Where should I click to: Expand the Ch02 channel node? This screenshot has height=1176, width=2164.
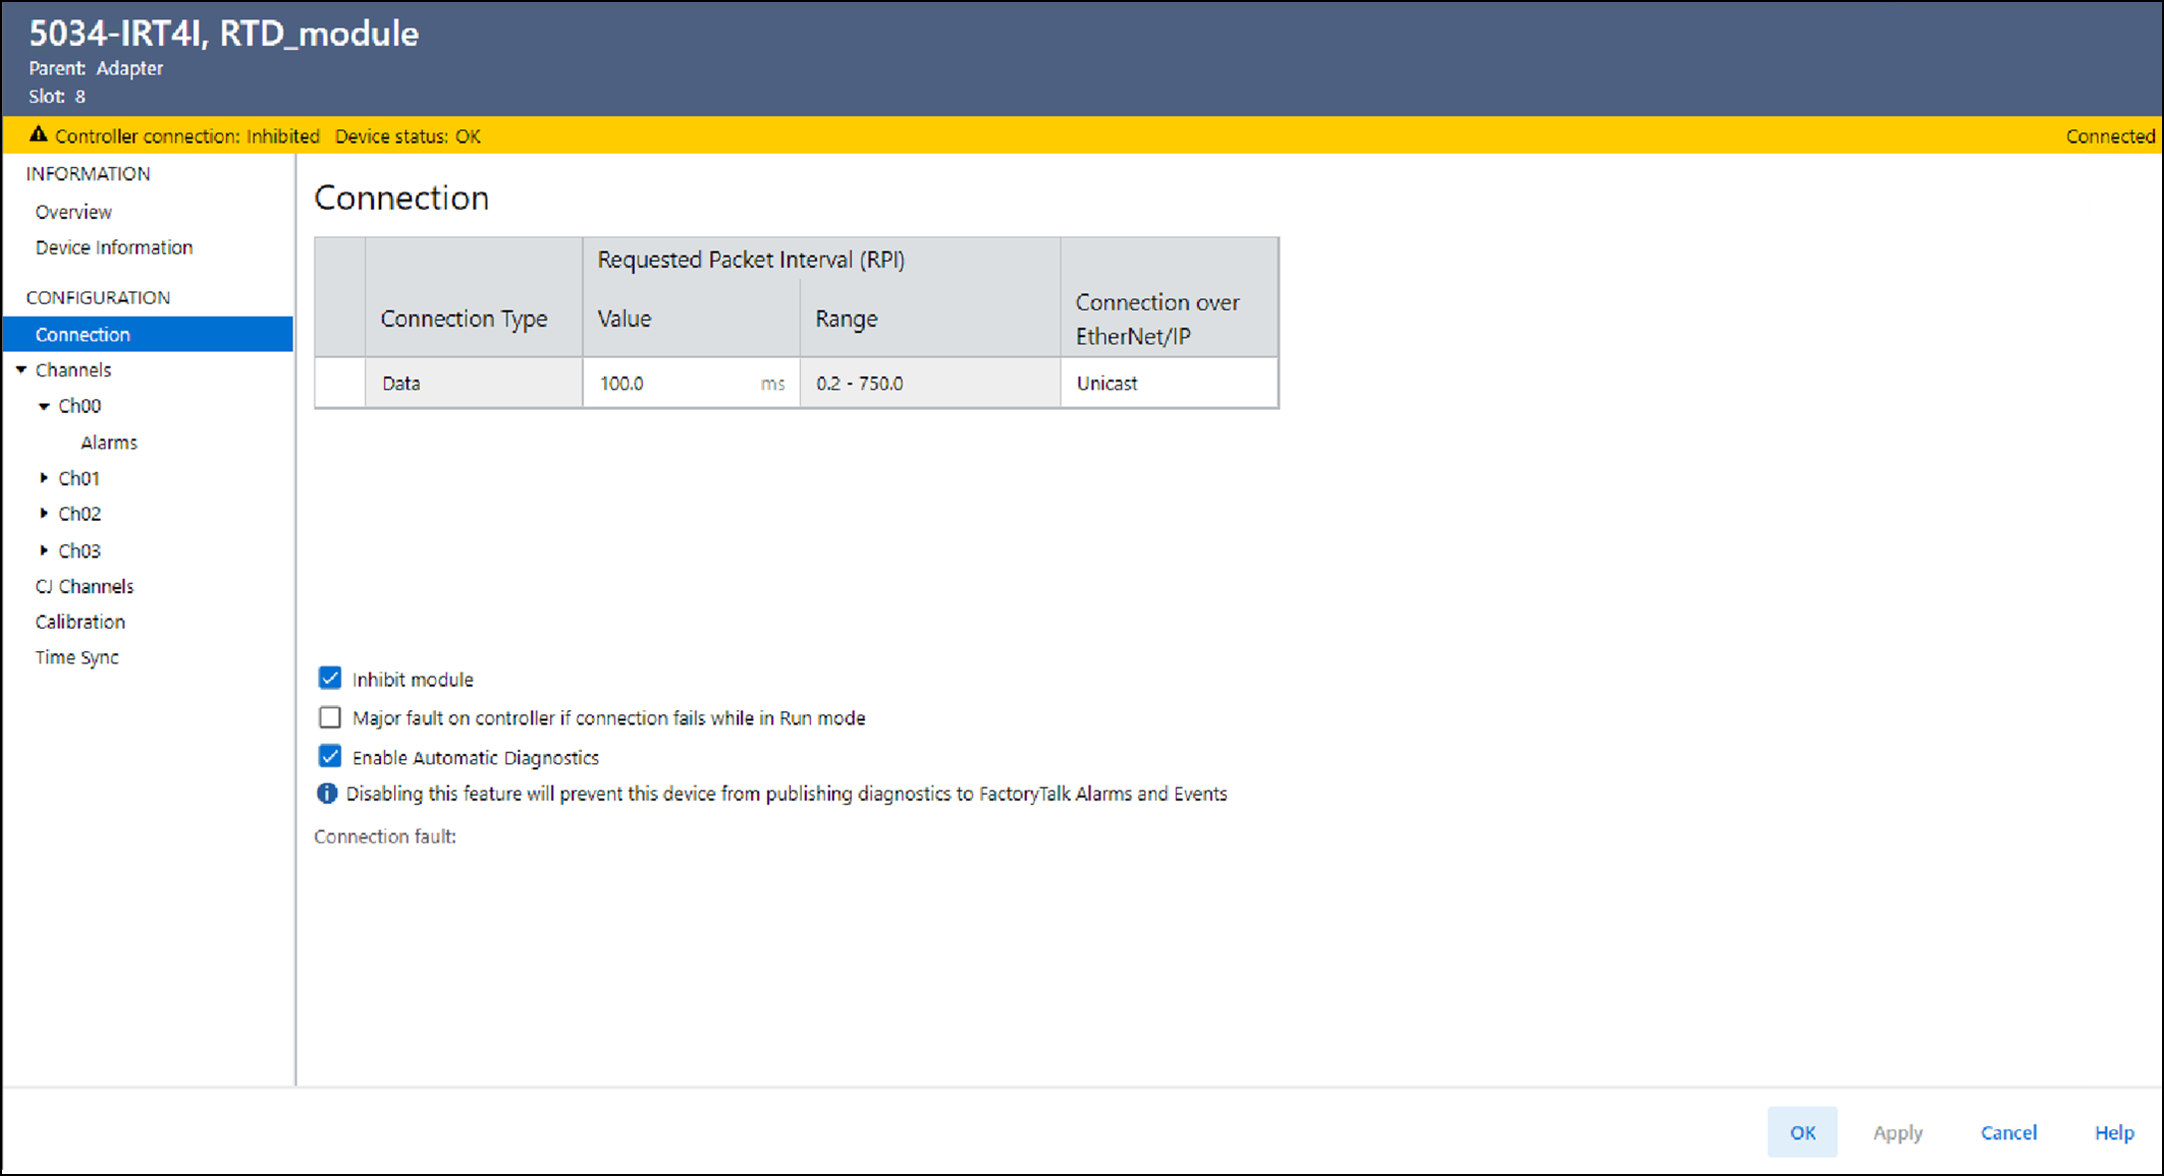[x=44, y=514]
